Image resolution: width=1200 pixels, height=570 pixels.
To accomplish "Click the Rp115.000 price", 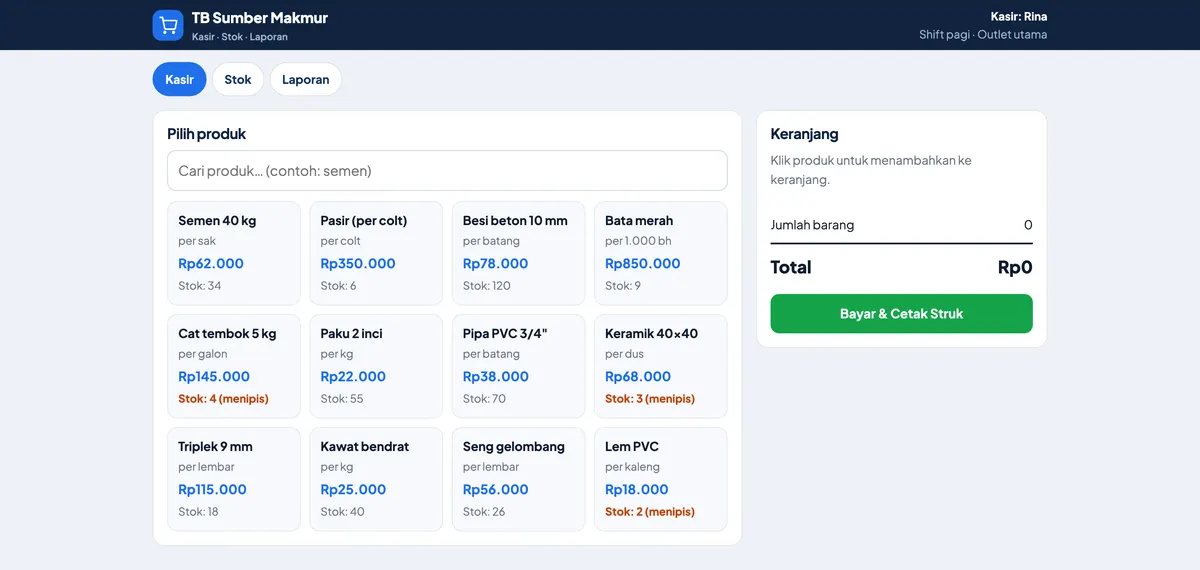I will coord(213,490).
